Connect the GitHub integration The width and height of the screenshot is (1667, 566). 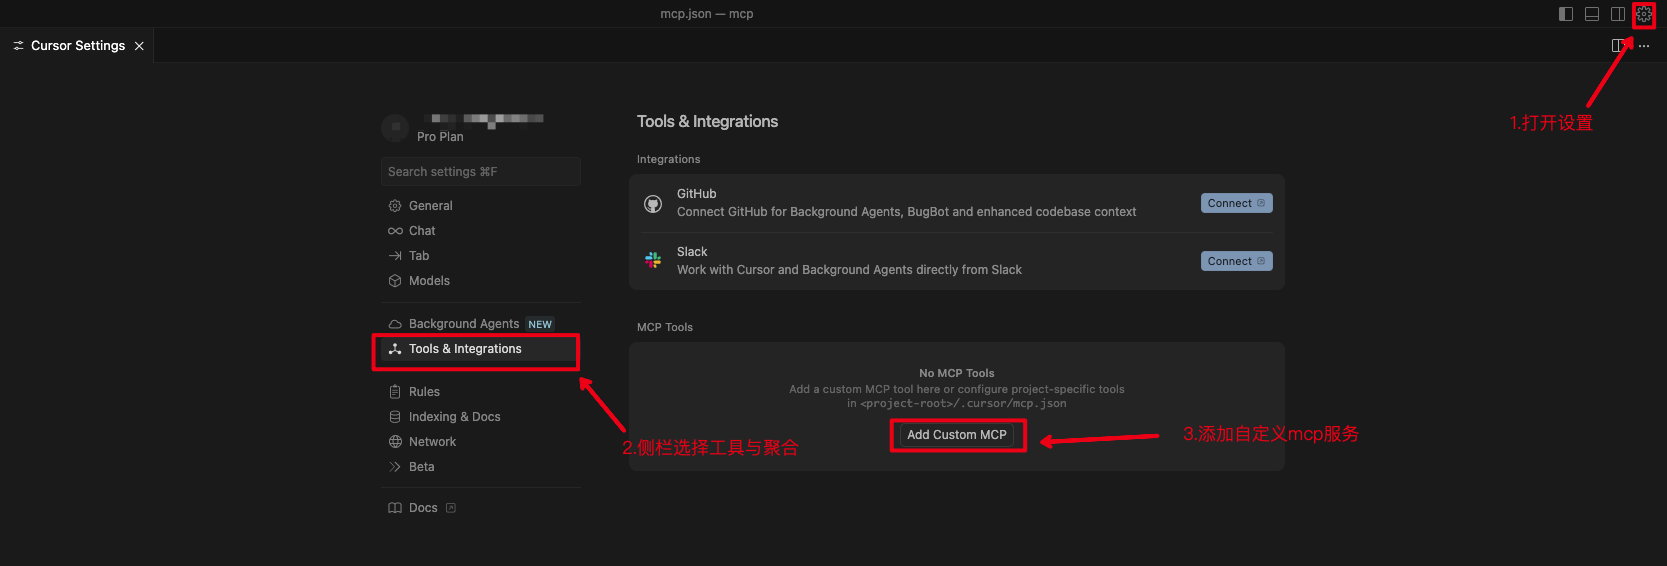[1236, 203]
